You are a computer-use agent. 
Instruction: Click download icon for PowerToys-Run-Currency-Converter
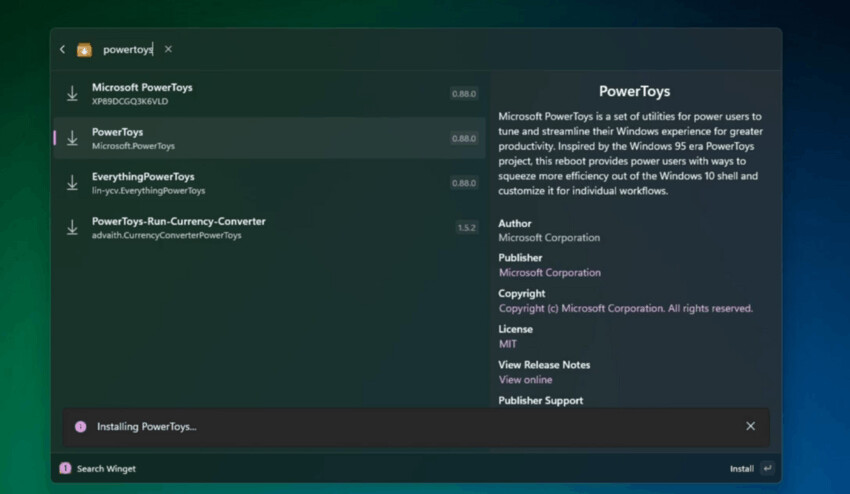[x=72, y=227]
